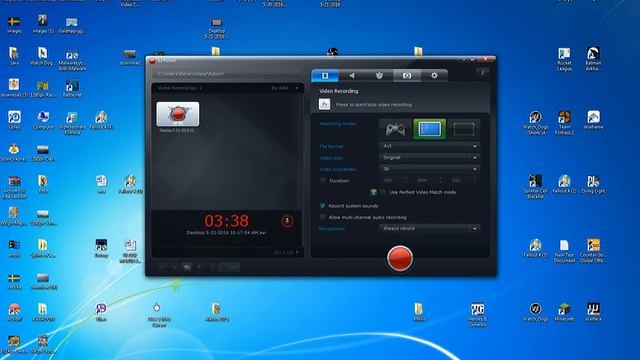Select the Minecraft desktop shortcut
Image resolution: width=640 pixels, height=360 pixels.
click(x=564, y=312)
